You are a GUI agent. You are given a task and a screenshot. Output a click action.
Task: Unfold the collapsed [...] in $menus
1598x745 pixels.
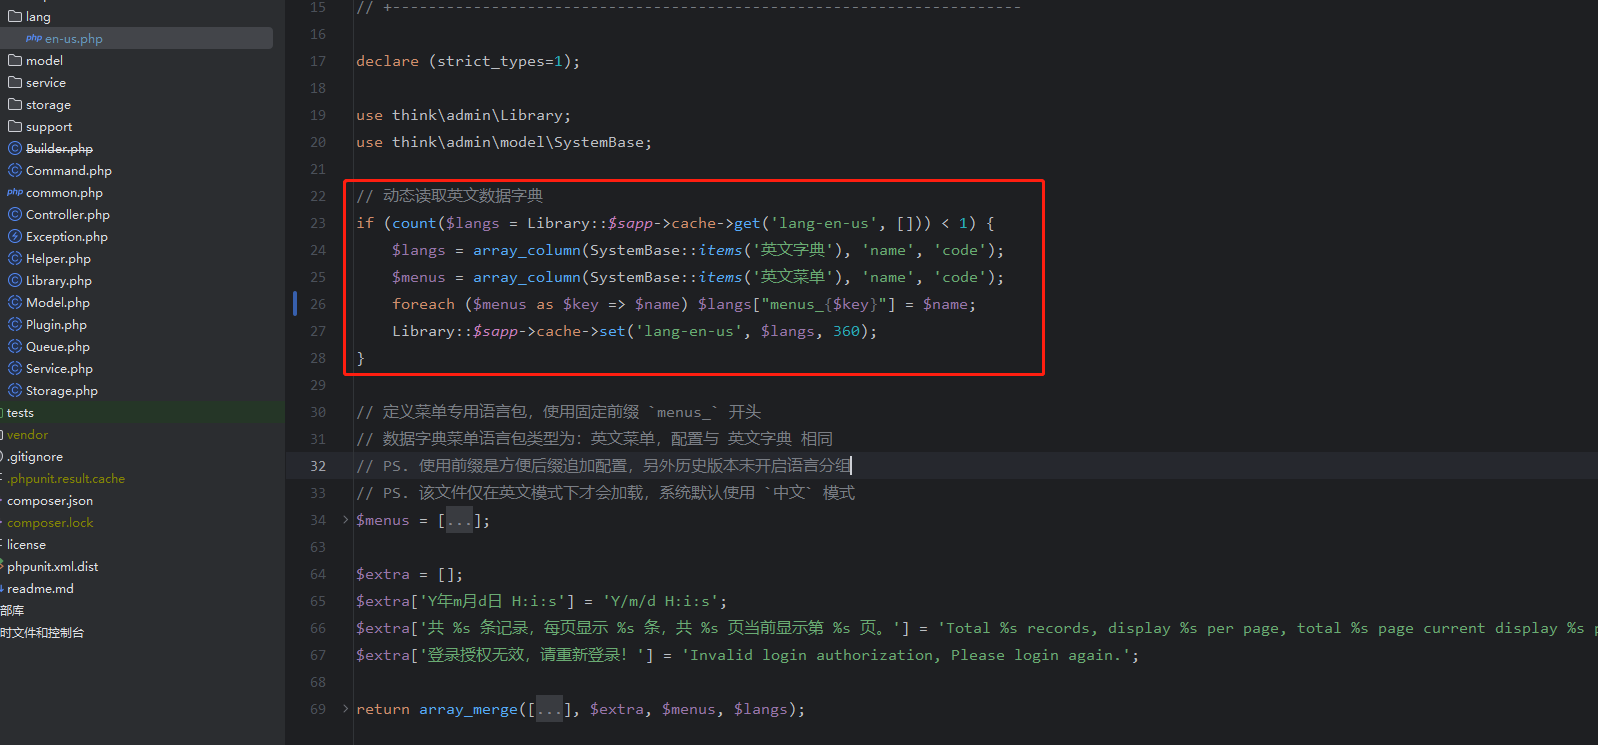point(459,520)
